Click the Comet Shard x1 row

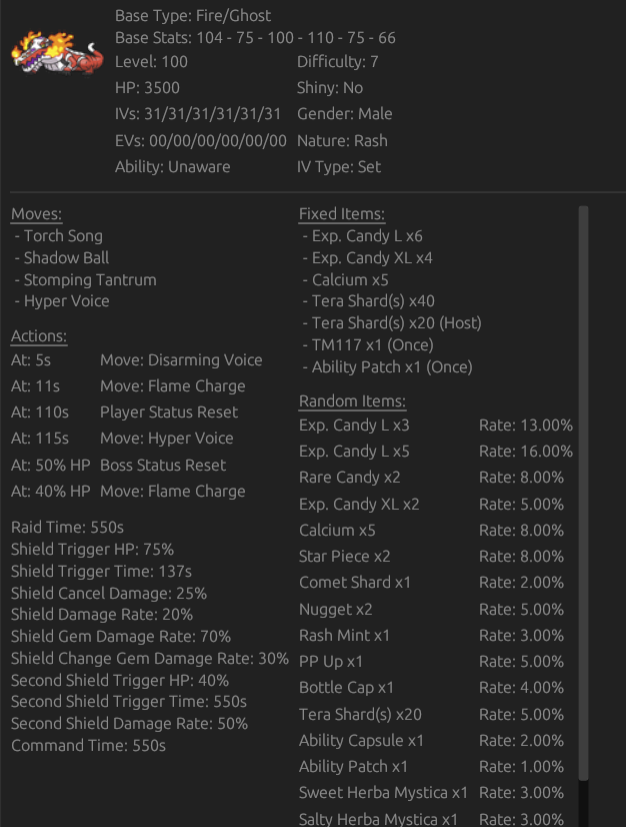pyautogui.click(x=354, y=582)
